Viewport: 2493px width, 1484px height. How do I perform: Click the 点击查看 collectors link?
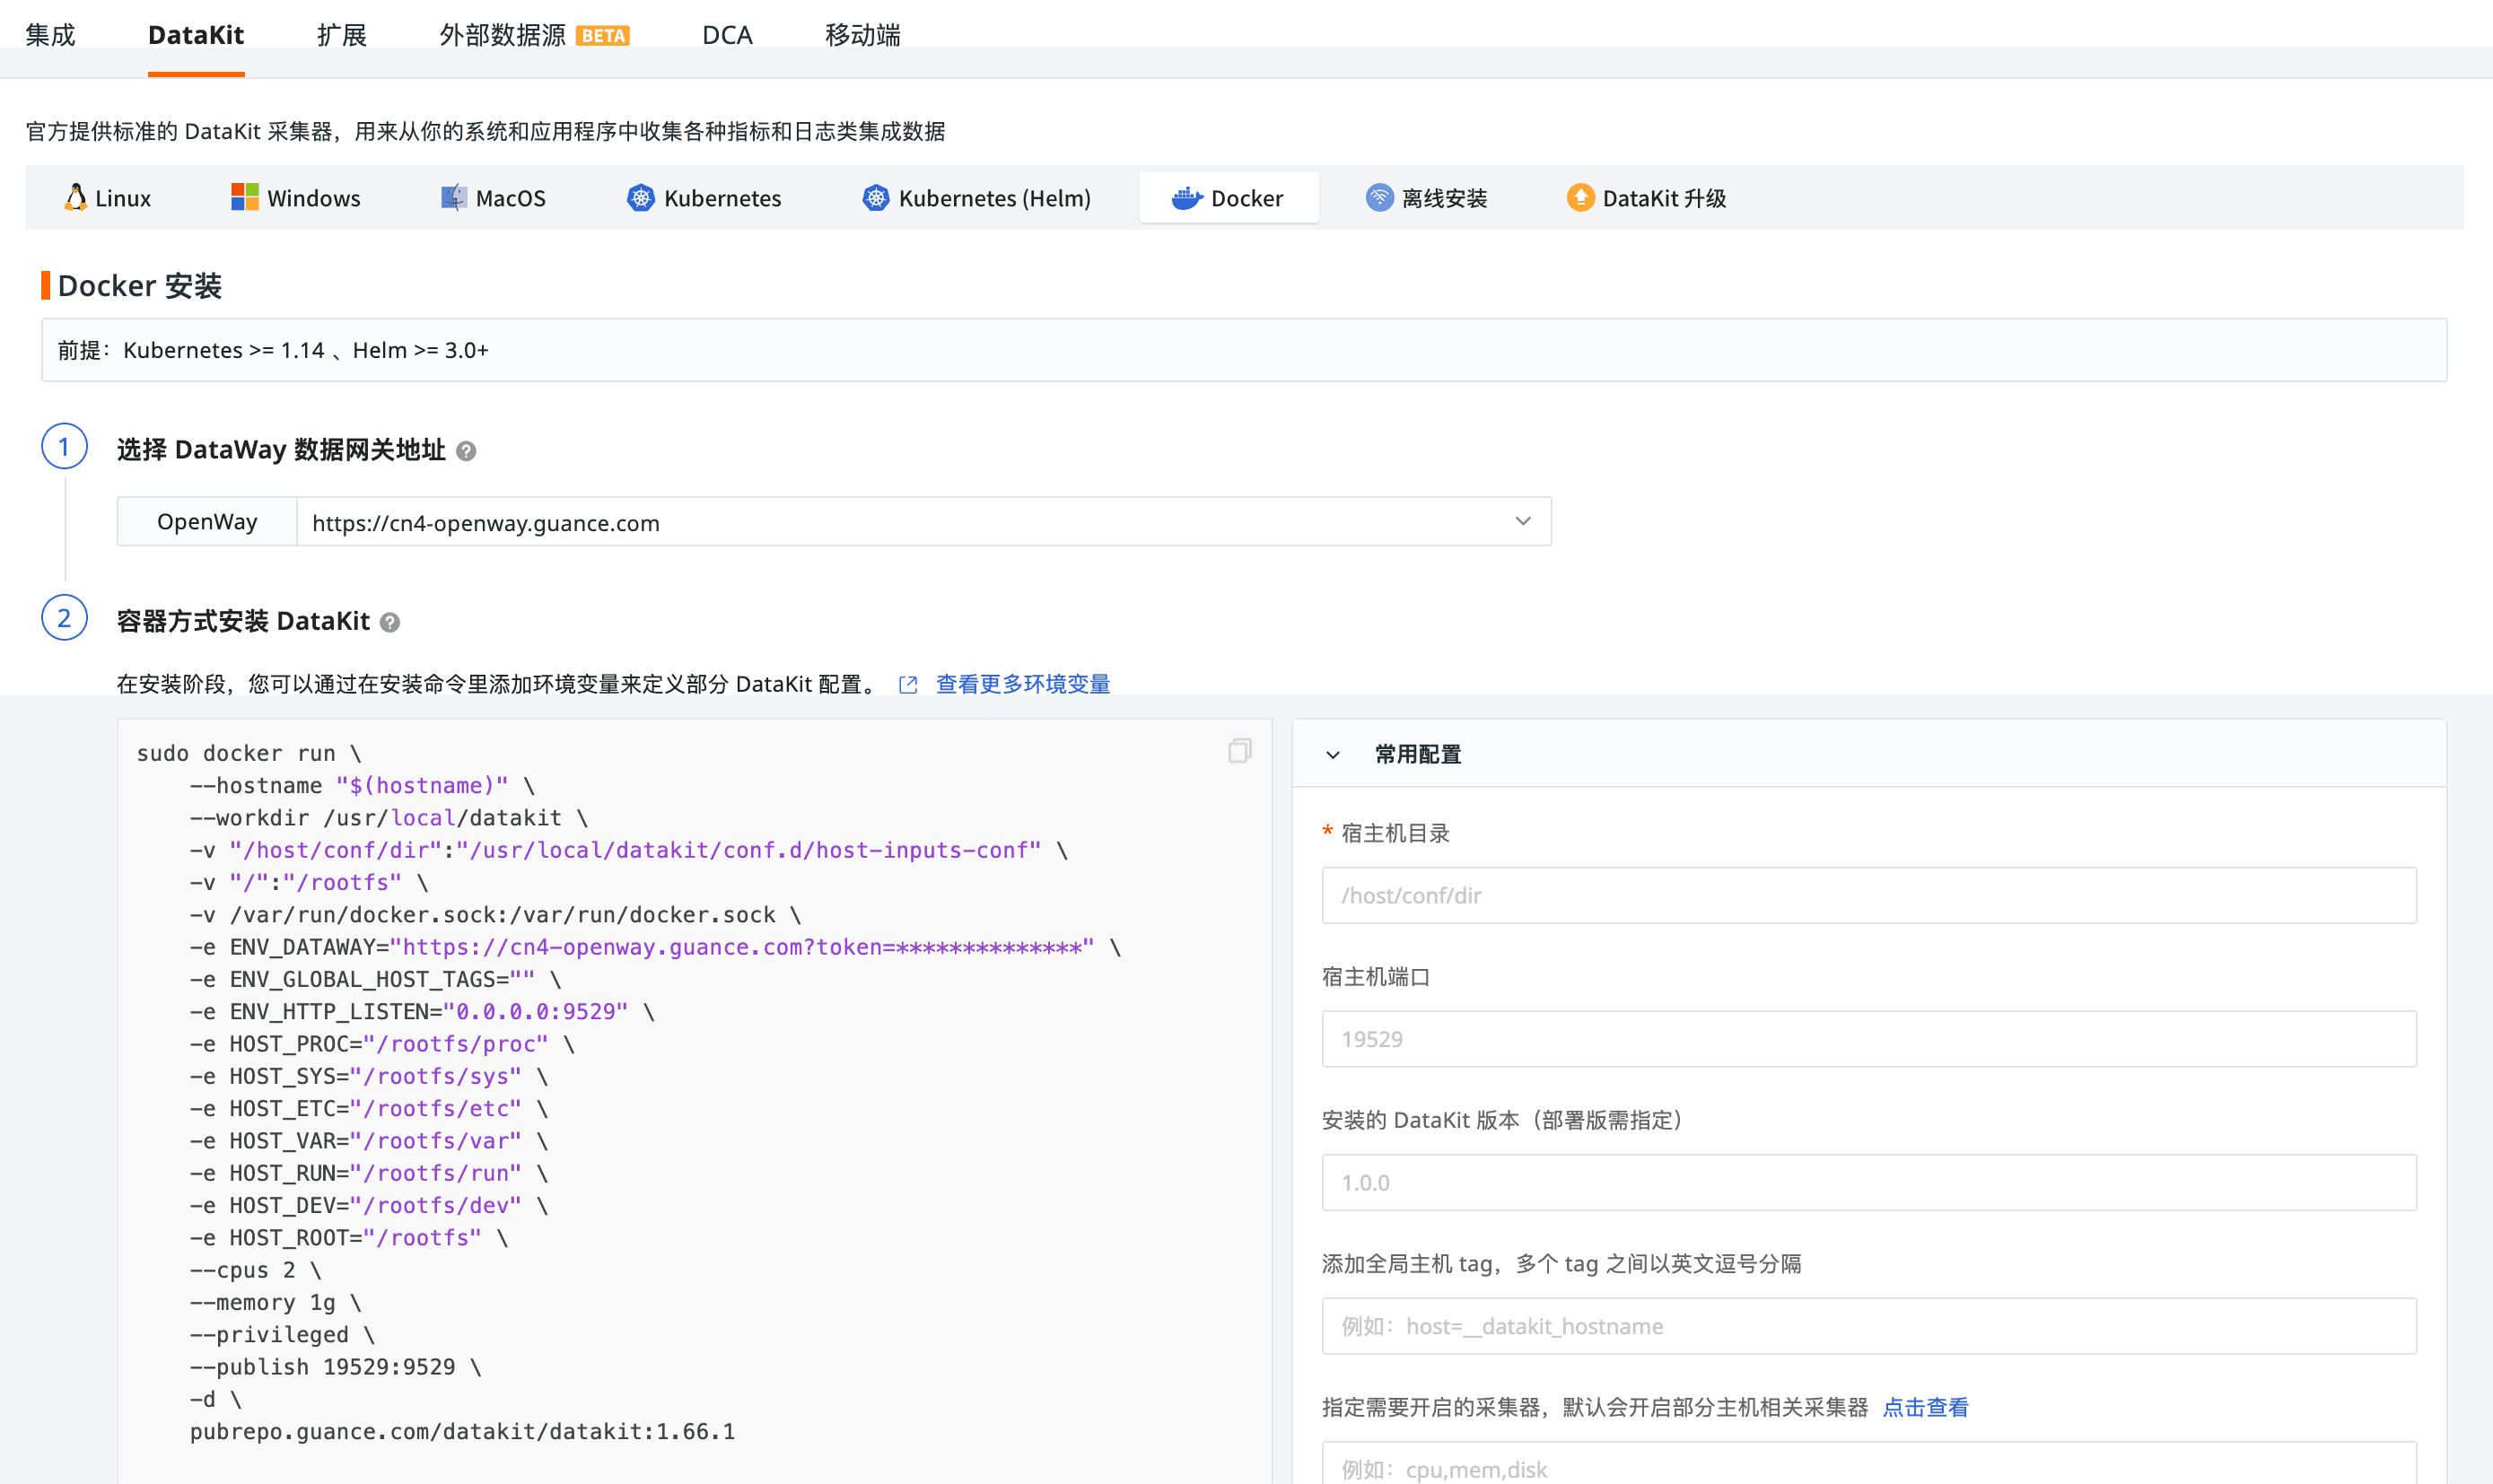click(1925, 1407)
